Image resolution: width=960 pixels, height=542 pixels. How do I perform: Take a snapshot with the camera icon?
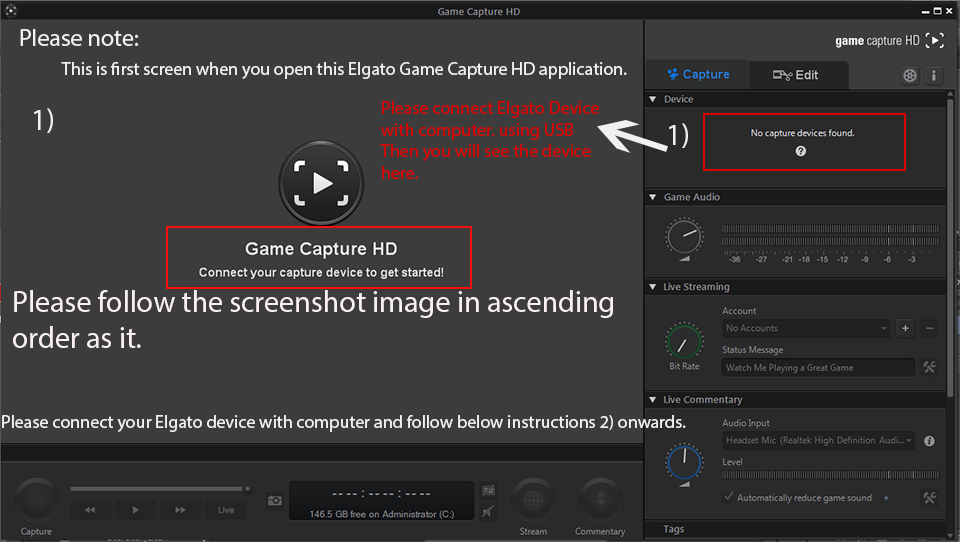pos(275,501)
